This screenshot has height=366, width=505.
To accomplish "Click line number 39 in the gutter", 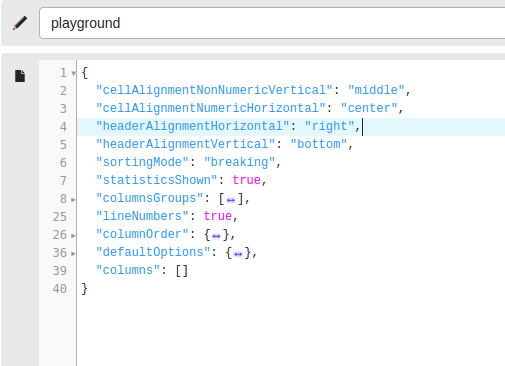I will [x=60, y=271].
